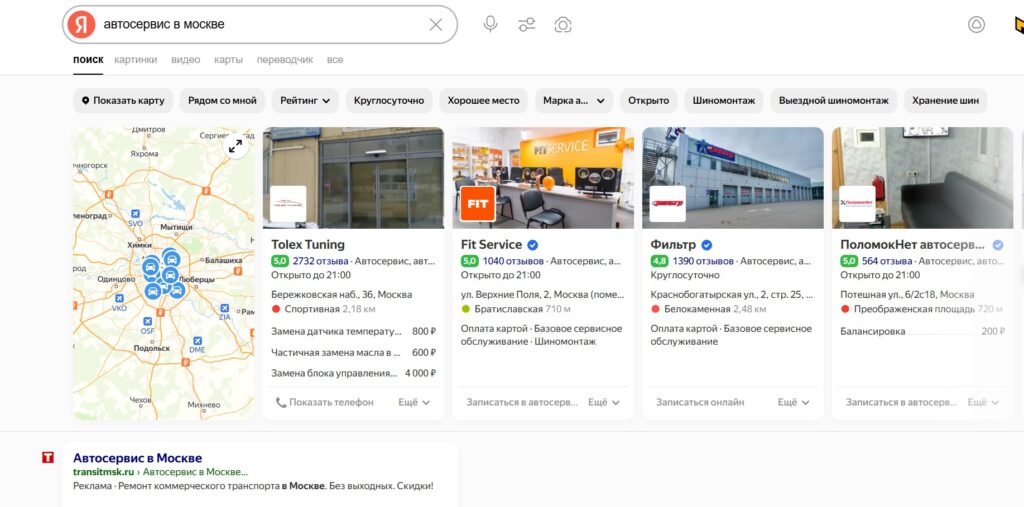Expand Ещё menu on Fit Service card
The width and height of the screenshot is (1024, 507).
pyautogui.click(x=604, y=402)
